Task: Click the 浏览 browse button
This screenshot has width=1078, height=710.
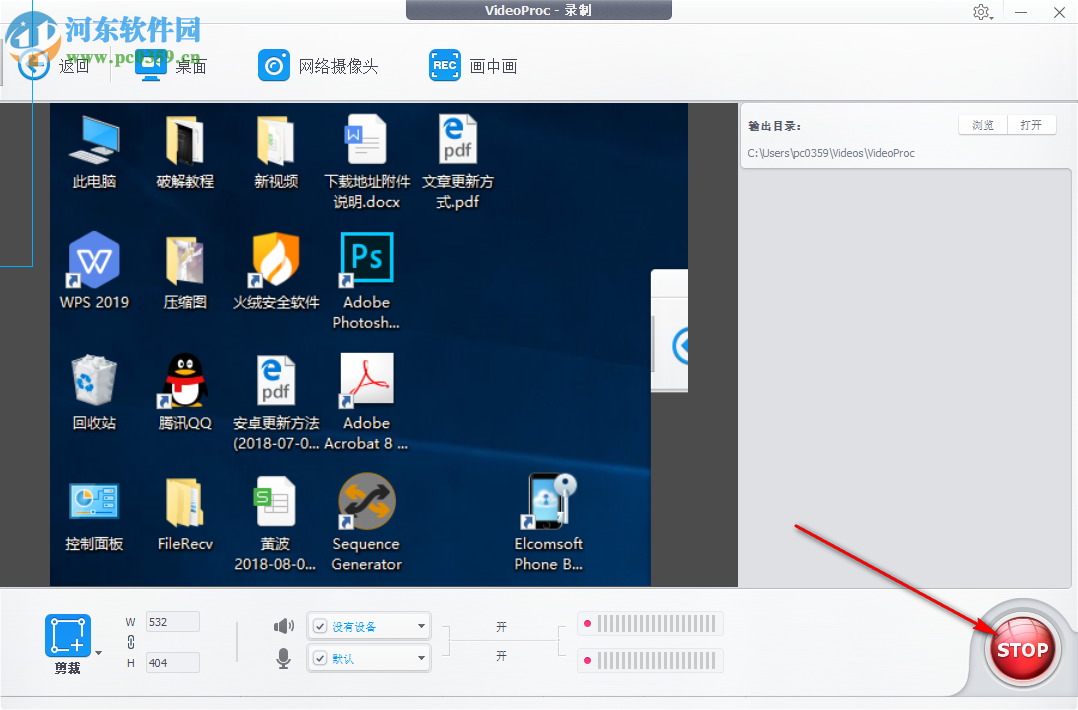Action: 982,125
